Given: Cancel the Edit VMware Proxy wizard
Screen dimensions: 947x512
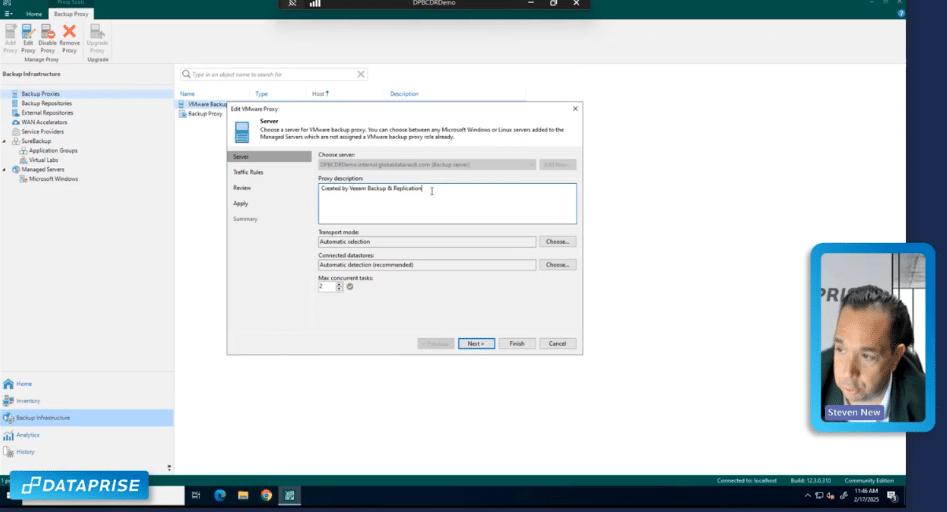Looking at the screenshot, I should (x=557, y=344).
